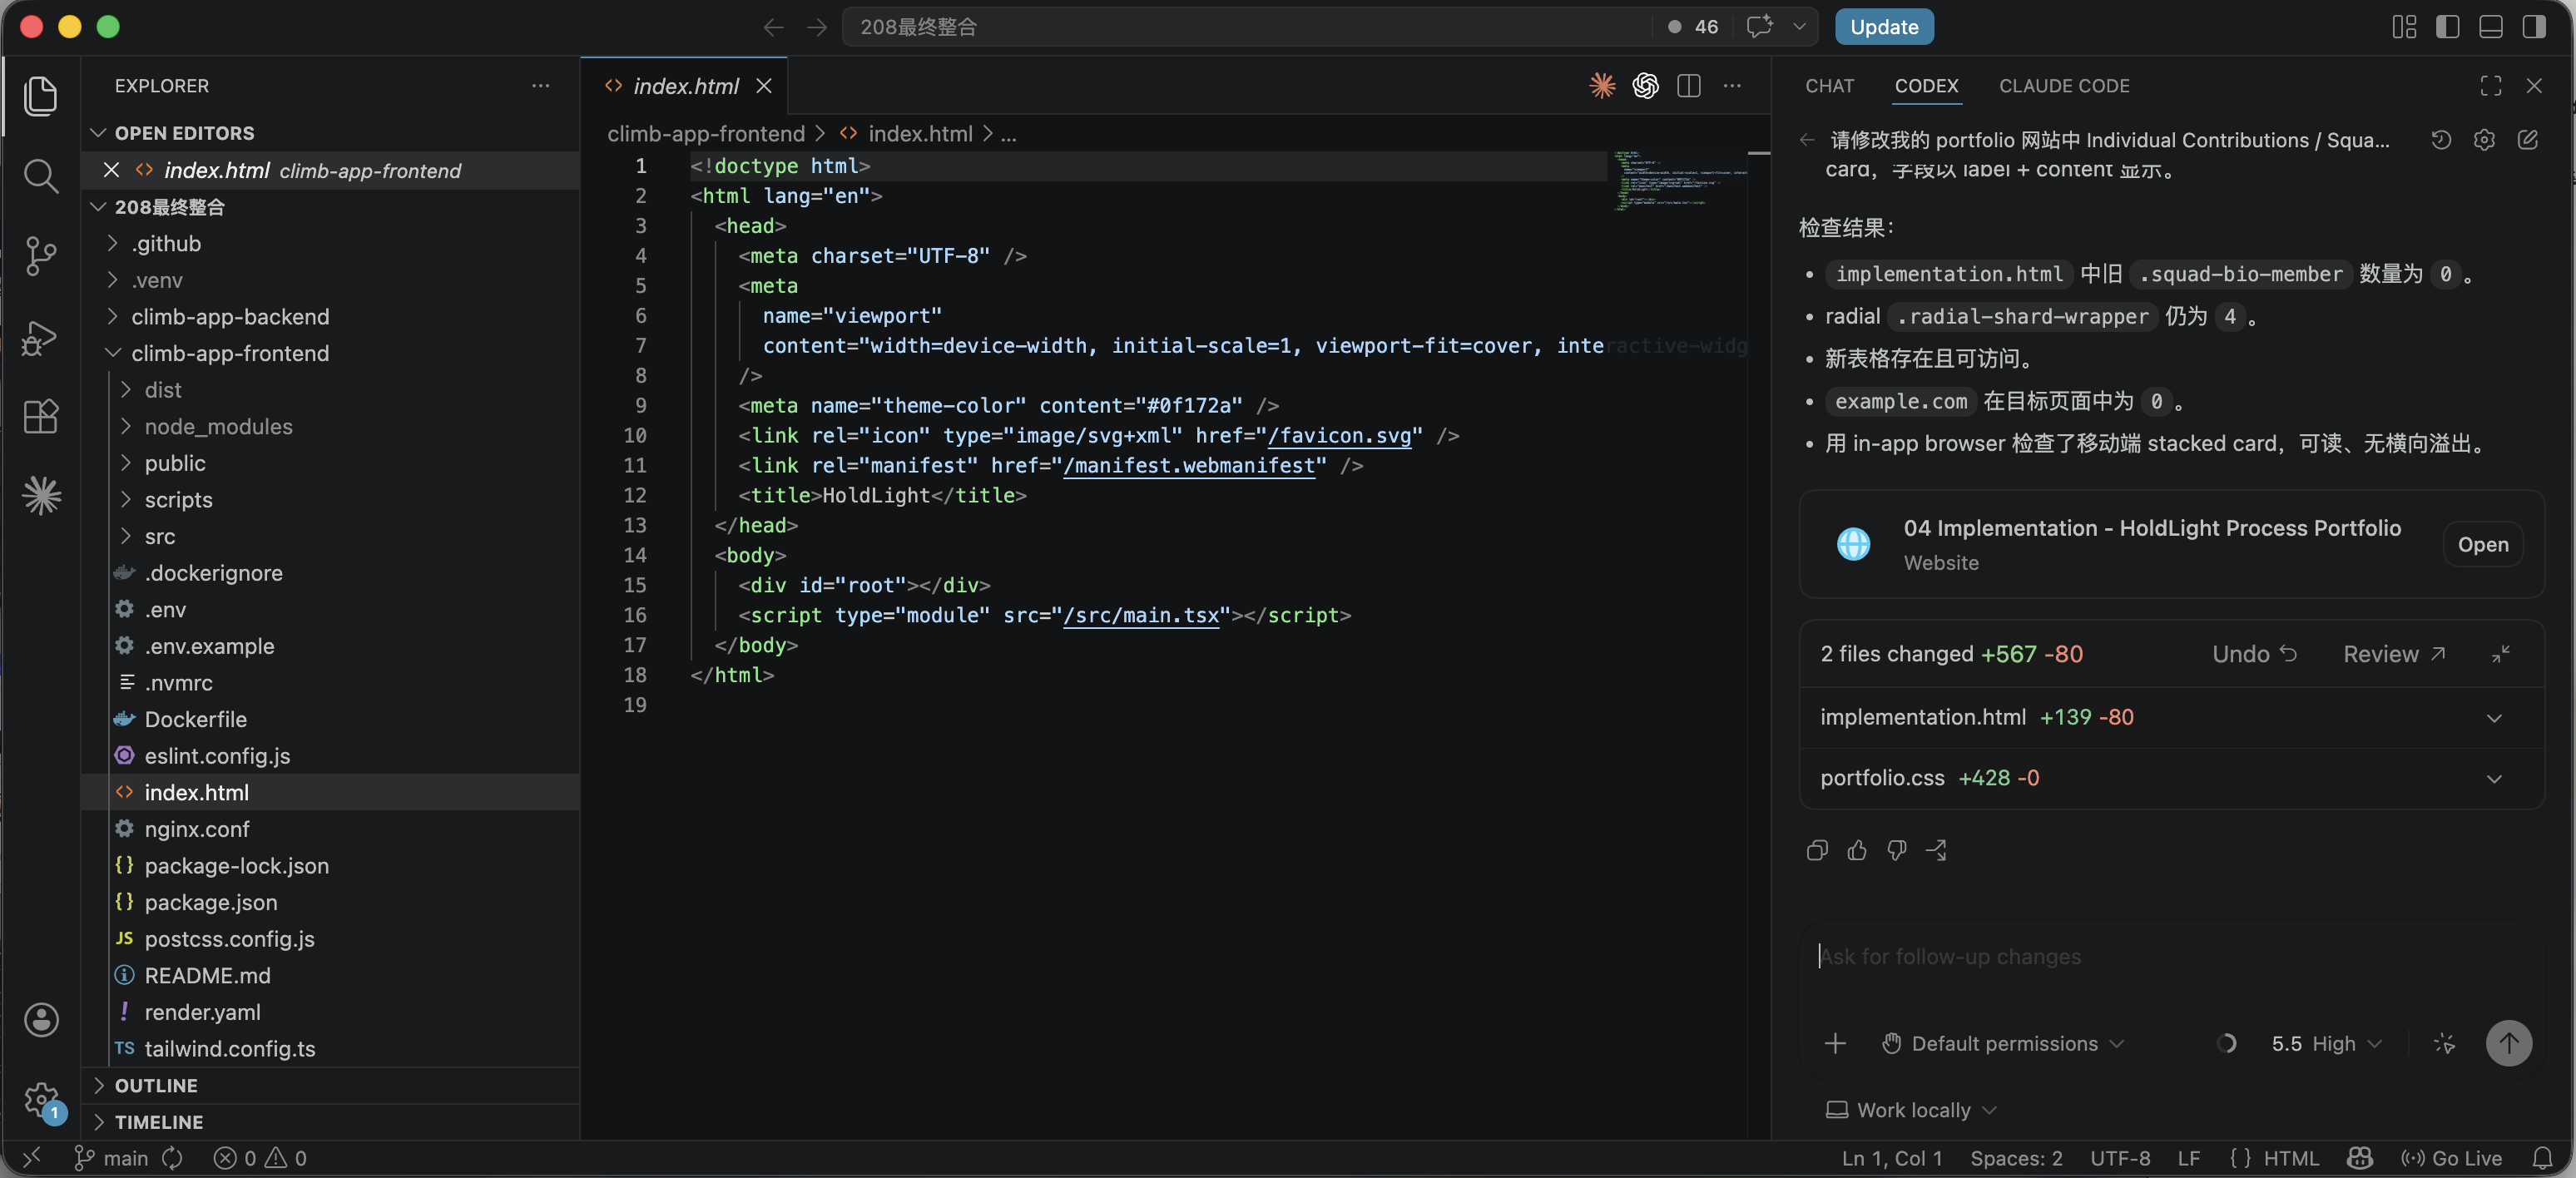Click the code minimap preview
The image size is (2576, 1178).
1680,180
